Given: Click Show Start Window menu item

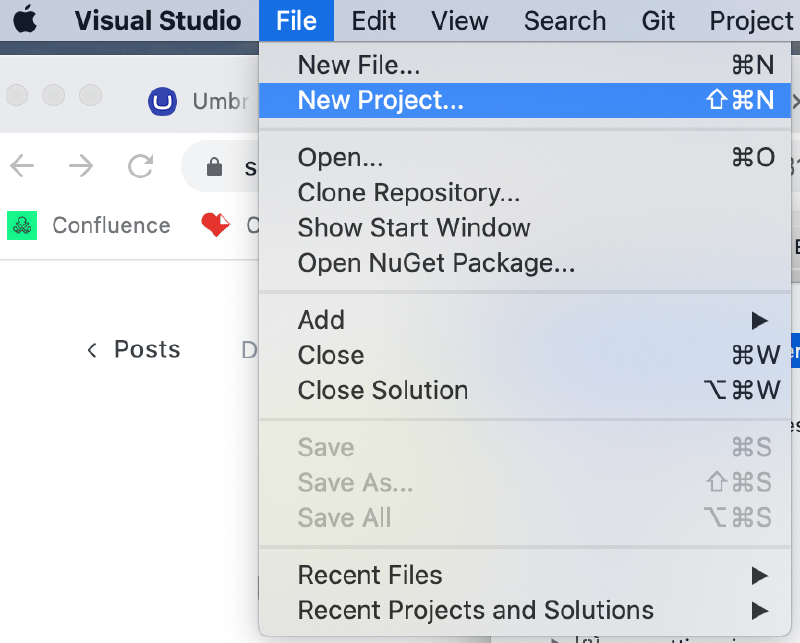Looking at the screenshot, I should (x=525, y=228).
